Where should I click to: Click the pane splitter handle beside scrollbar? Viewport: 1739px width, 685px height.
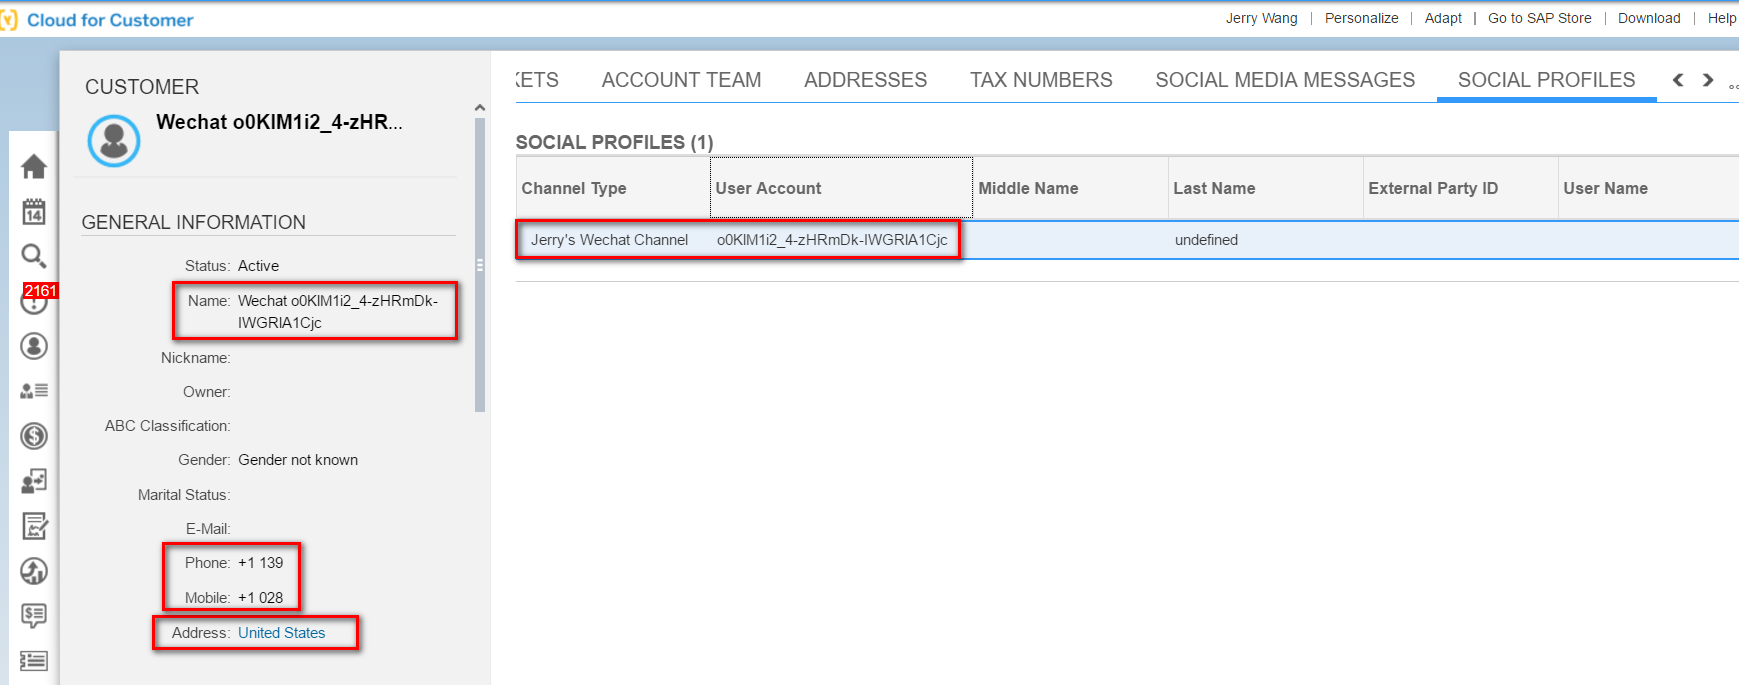tap(480, 266)
